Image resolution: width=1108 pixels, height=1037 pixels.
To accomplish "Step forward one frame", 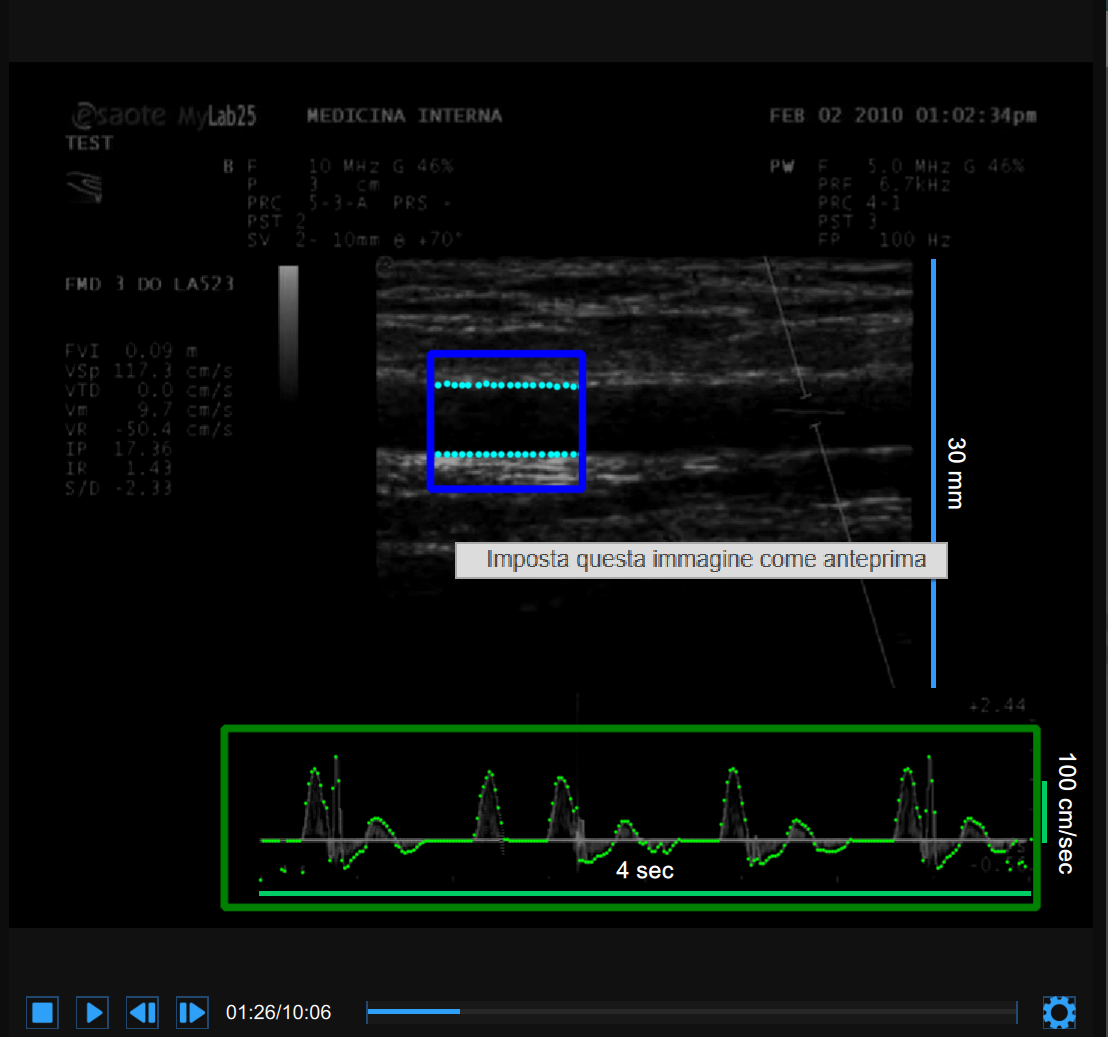I will tap(192, 1012).
